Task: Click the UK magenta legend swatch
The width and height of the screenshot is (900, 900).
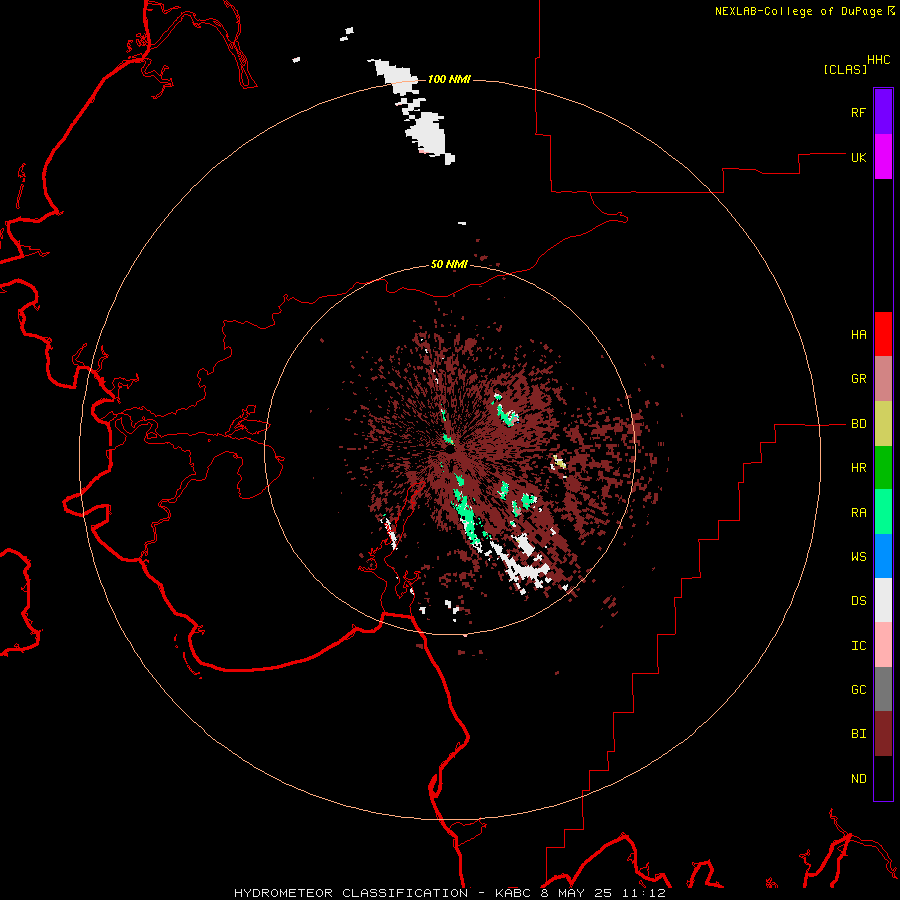Action: 883,156
